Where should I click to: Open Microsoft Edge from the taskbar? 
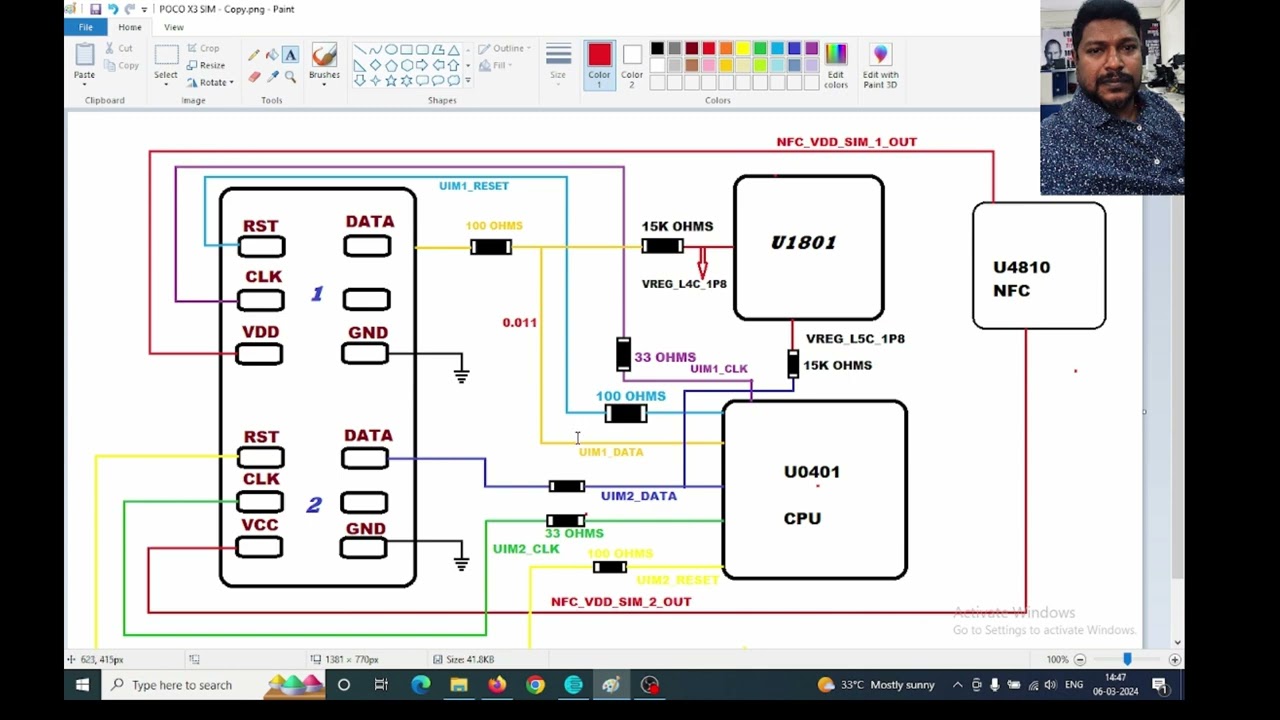click(x=420, y=685)
